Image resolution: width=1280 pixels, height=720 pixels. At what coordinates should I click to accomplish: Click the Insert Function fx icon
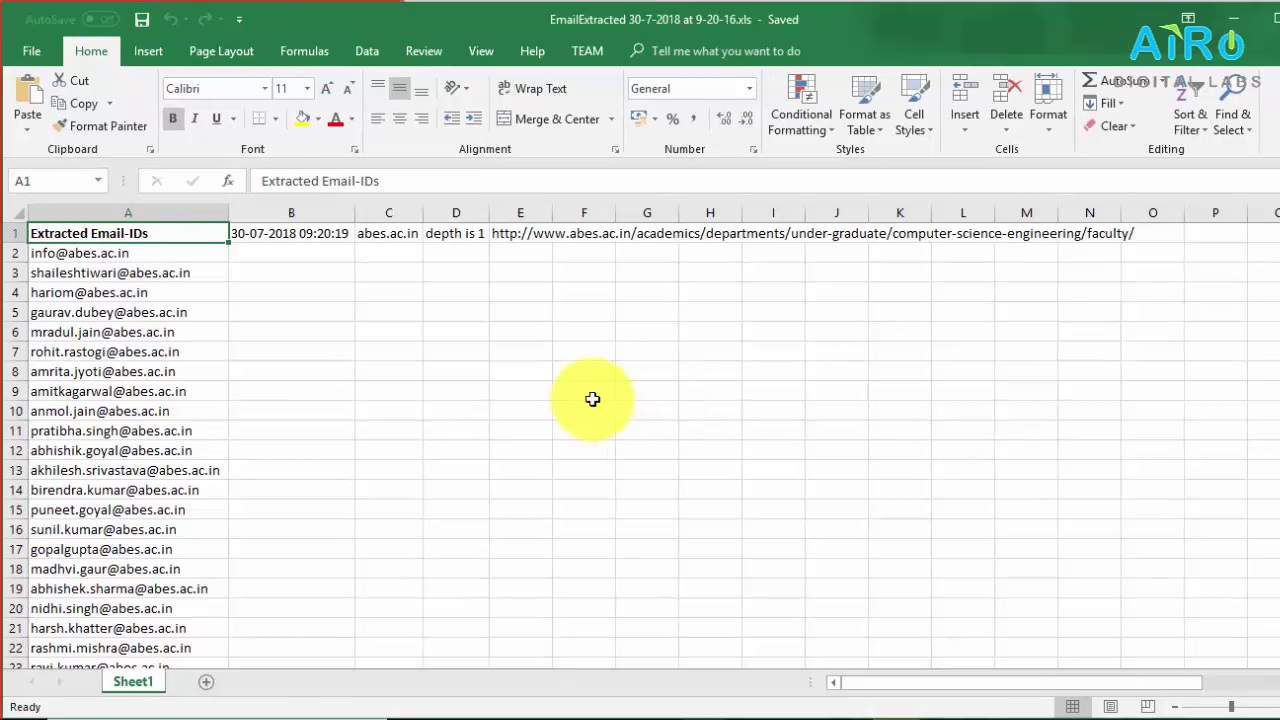click(x=228, y=181)
